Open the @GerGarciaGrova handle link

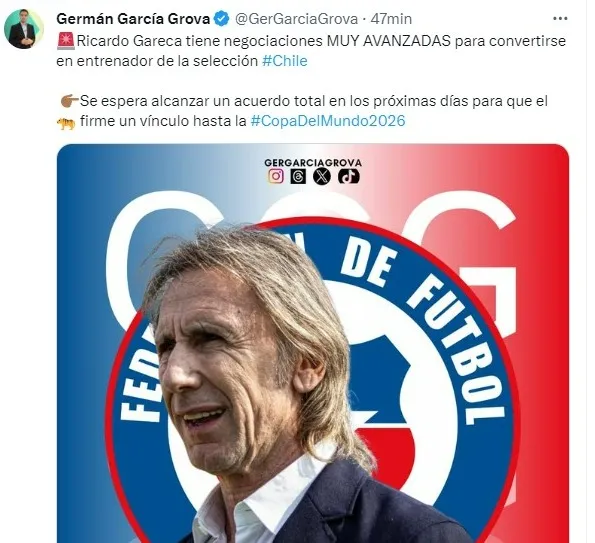click(x=296, y=19)
